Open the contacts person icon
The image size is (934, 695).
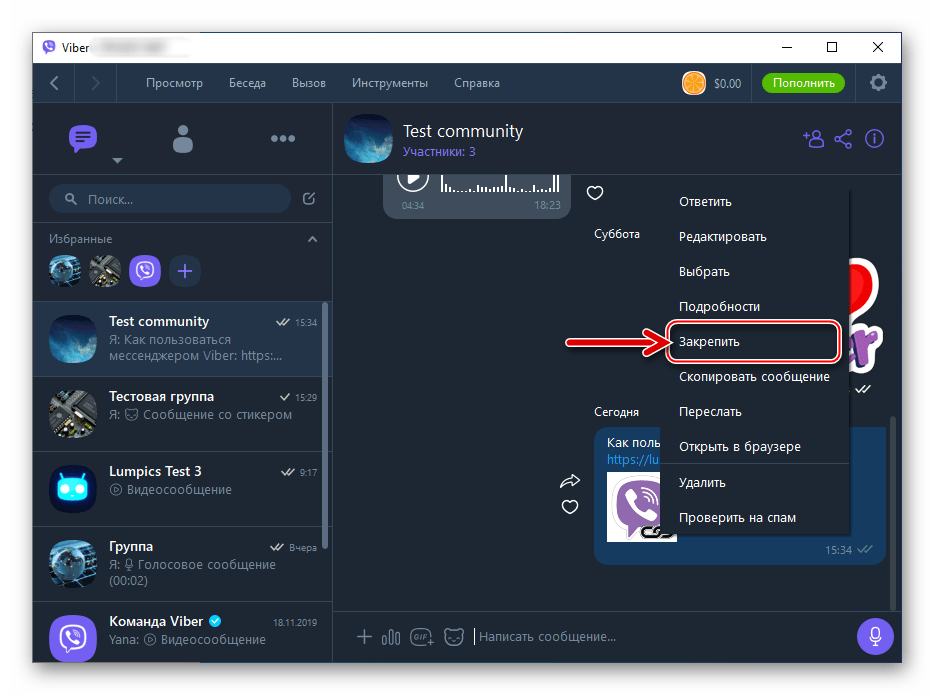183,139
